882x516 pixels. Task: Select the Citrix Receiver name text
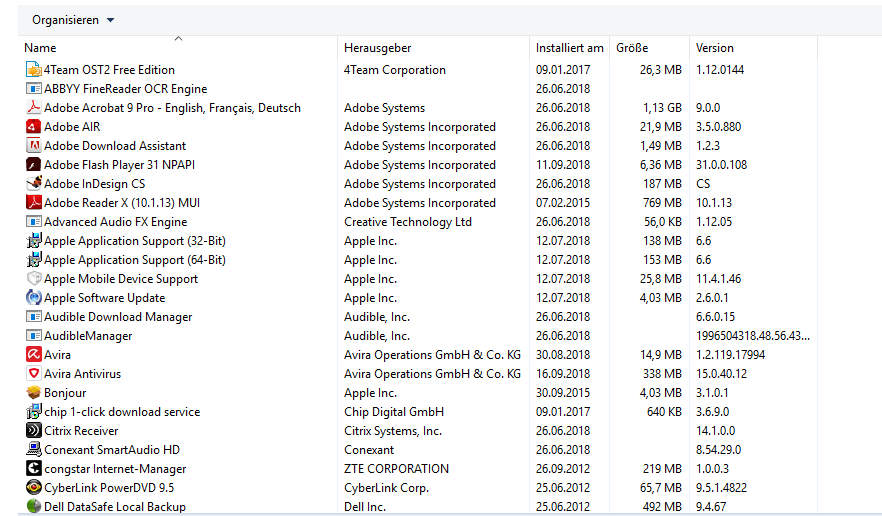(81, 430)
